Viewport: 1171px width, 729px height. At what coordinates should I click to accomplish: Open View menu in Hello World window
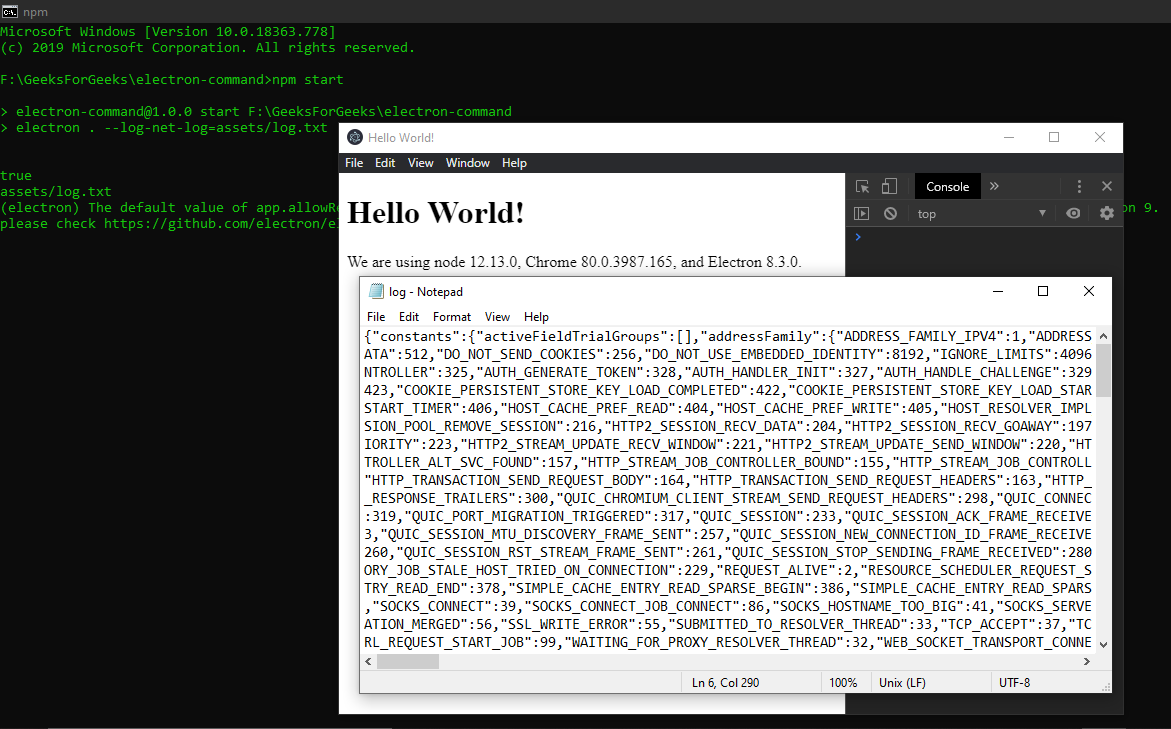click(x=420, y=163)
